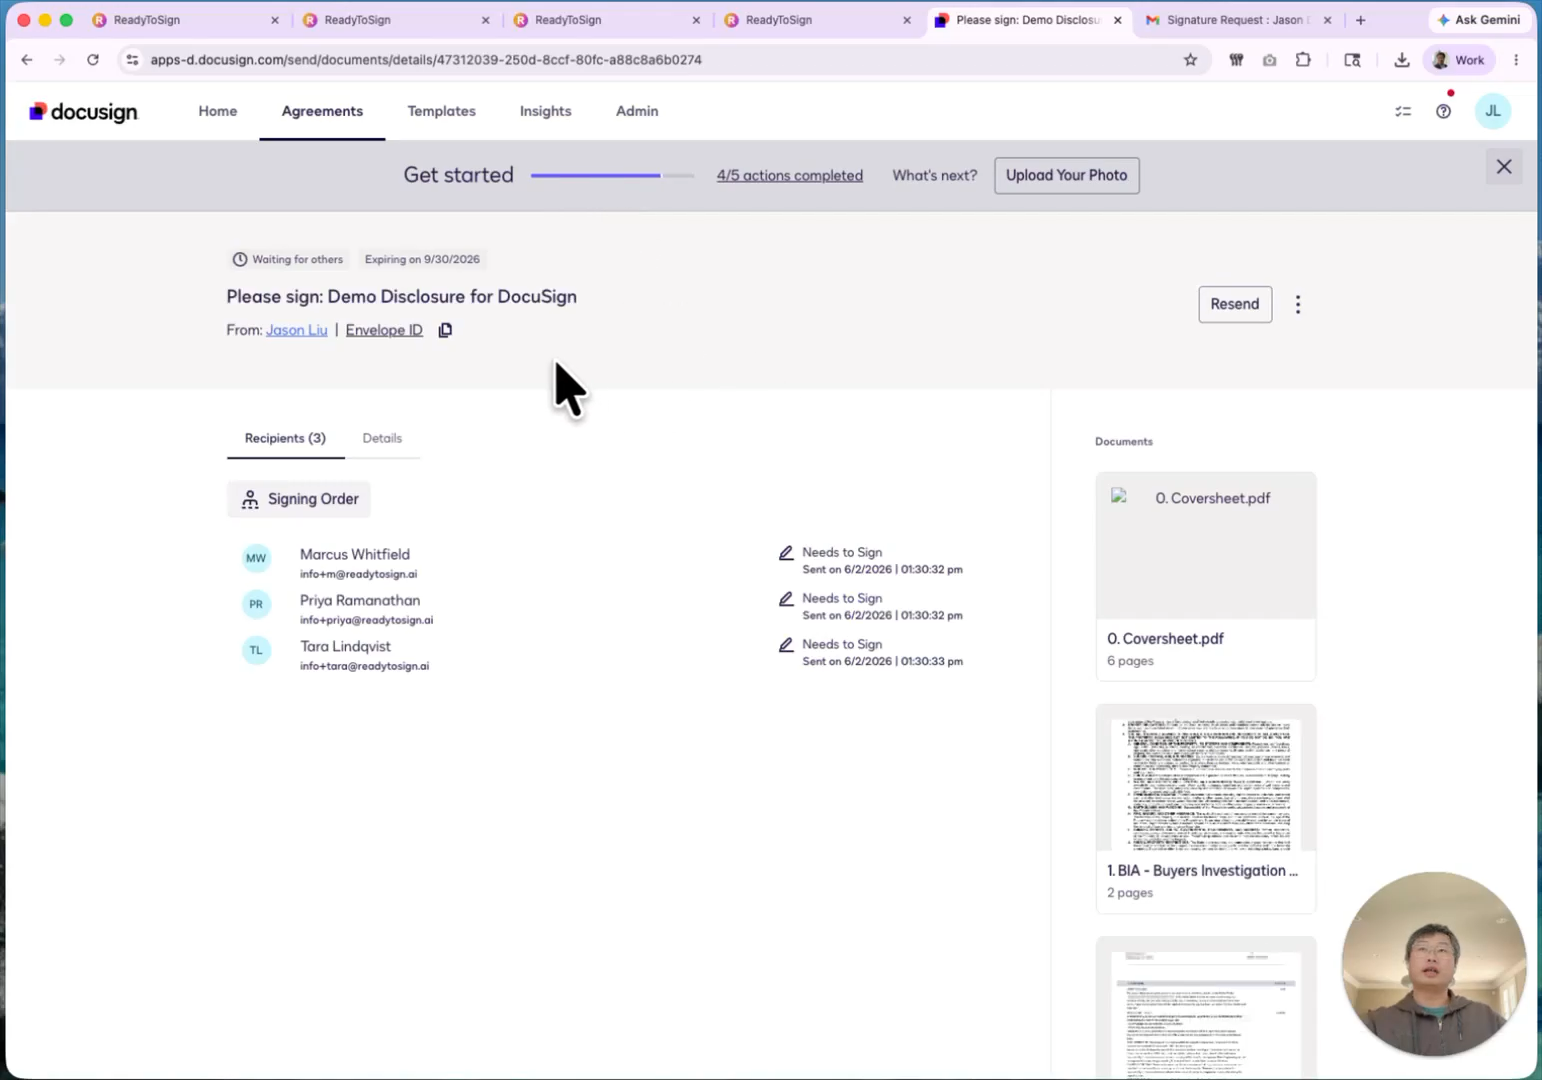Click email info+m@readytosign.ai
This screenshot has width=1542, height=1080.
[358, 574]
